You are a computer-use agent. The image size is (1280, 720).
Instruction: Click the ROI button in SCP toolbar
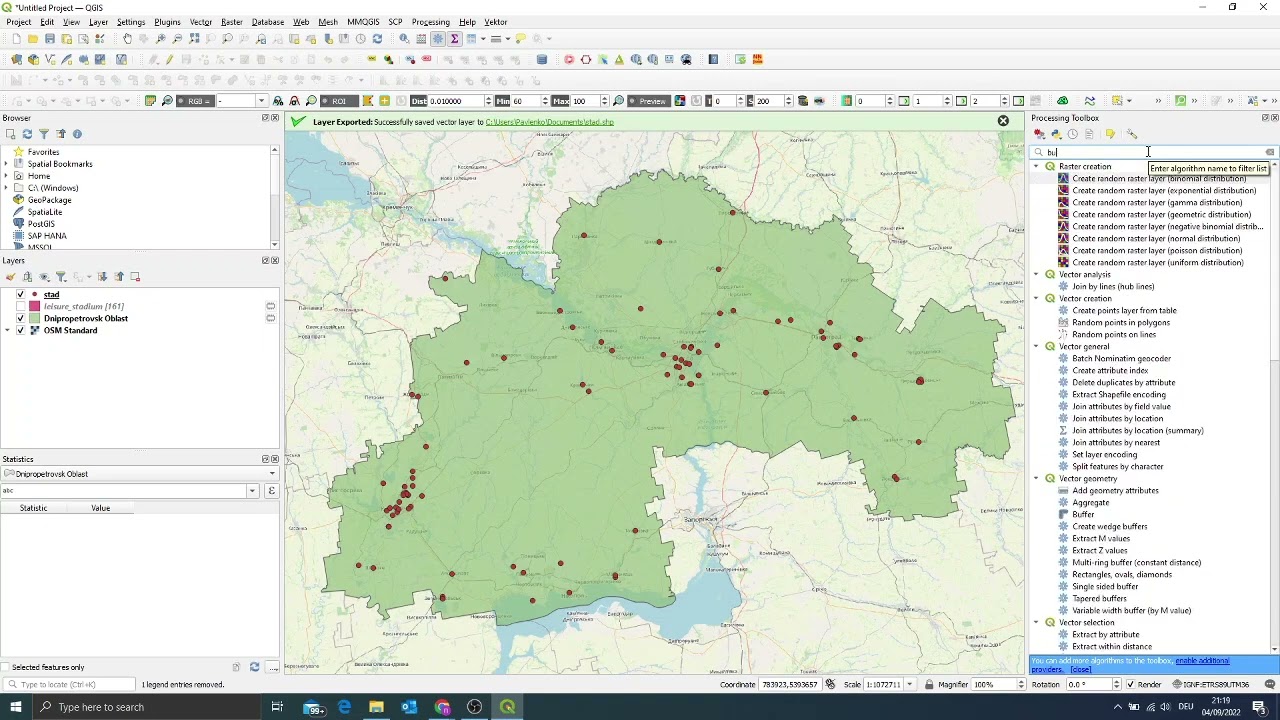[x=339, y=101]
